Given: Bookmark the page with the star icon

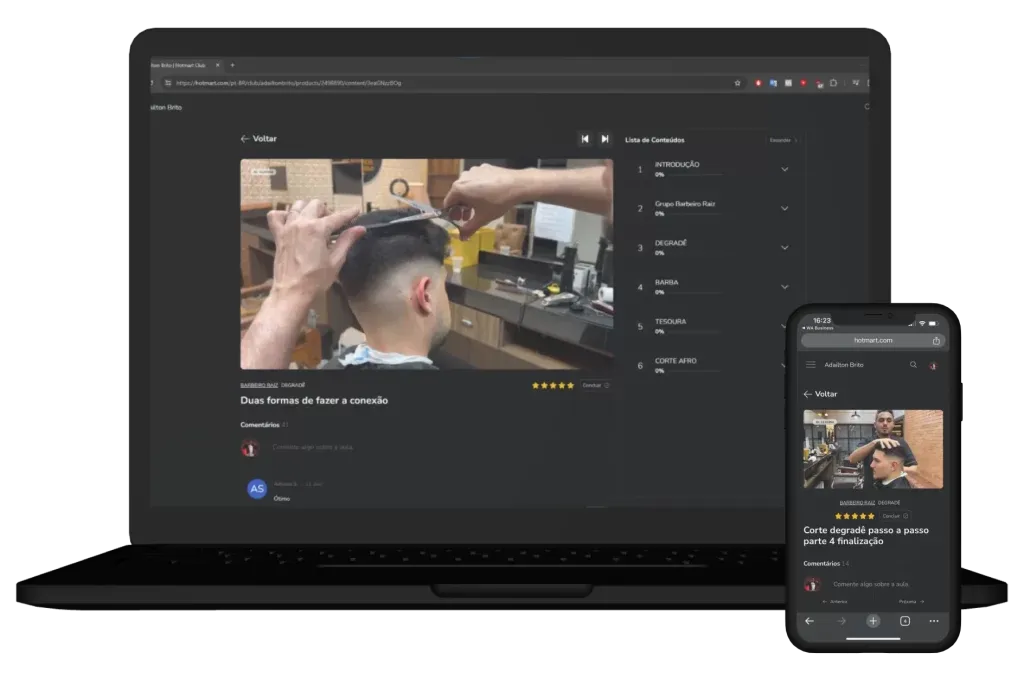Looking at the screenshot, I should 738,83.
